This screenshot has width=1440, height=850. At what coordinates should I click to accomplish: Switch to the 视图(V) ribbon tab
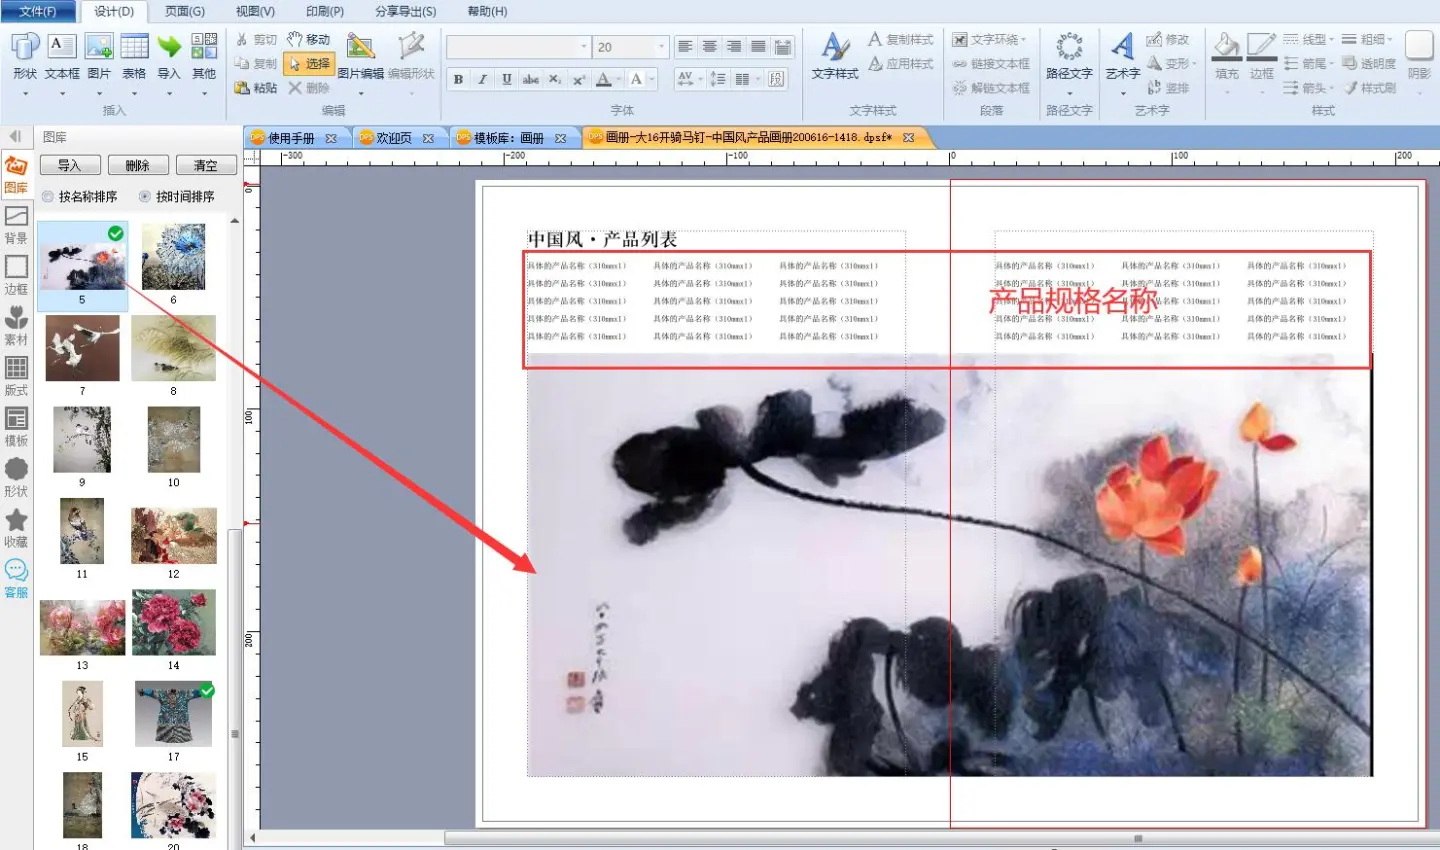pos(255,11)
